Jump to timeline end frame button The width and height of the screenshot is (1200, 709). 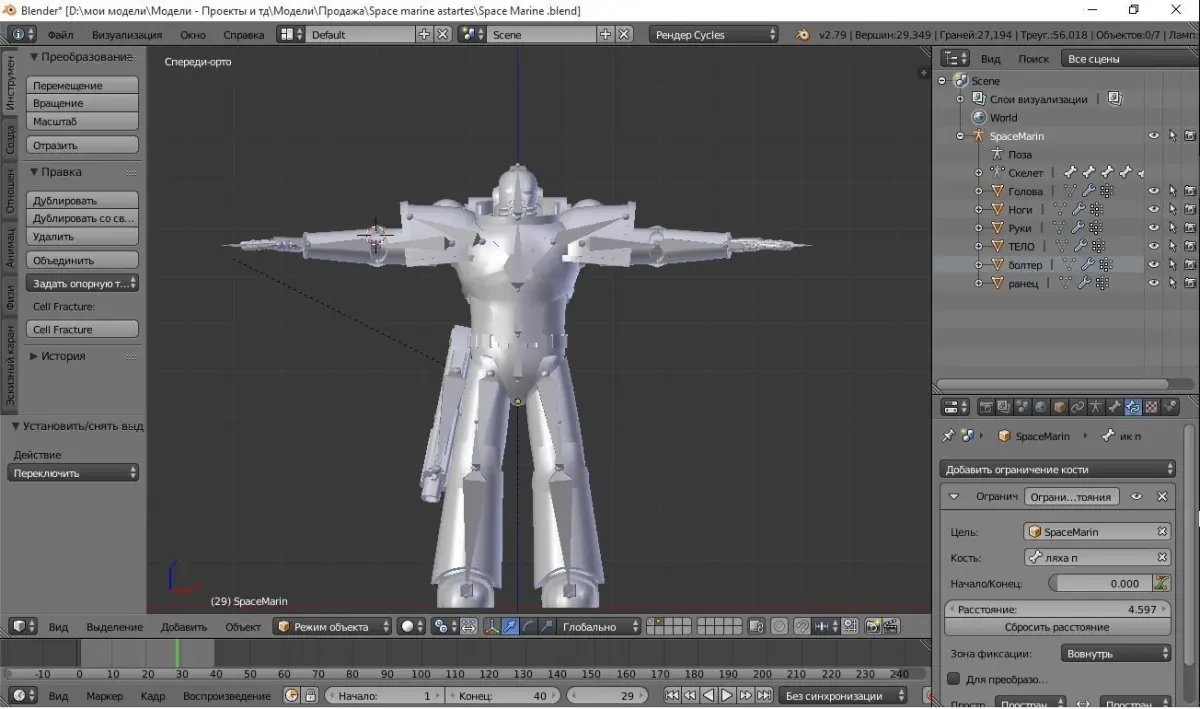click(x=764, y=695)
